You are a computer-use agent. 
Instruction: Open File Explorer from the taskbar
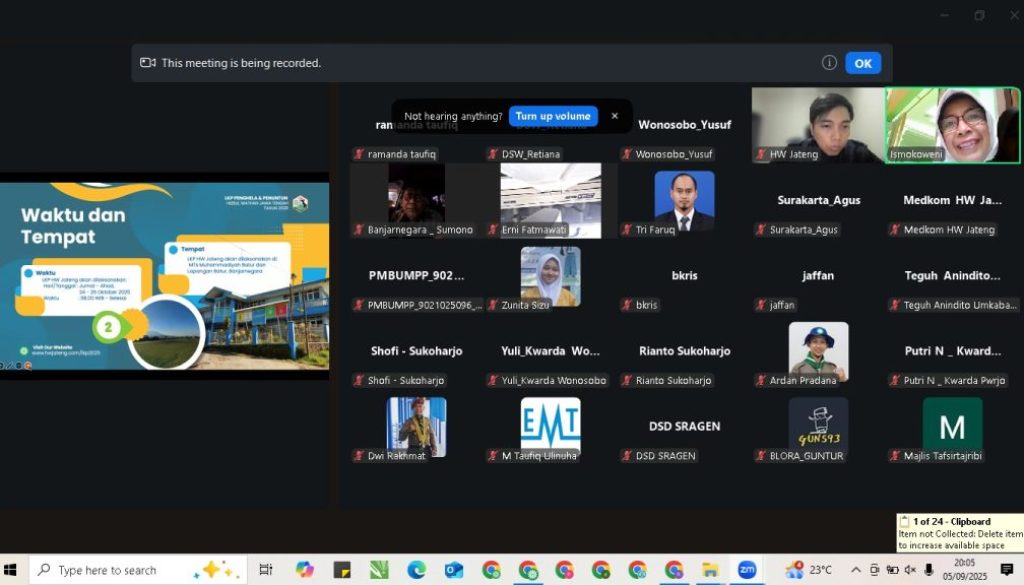[710, 570]
